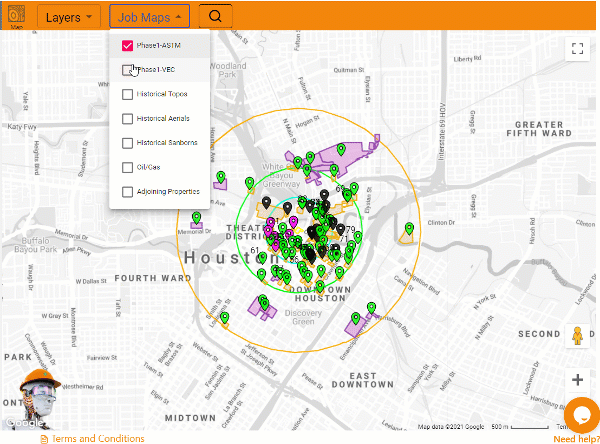Click the map logo icon in header

(16, 14)
